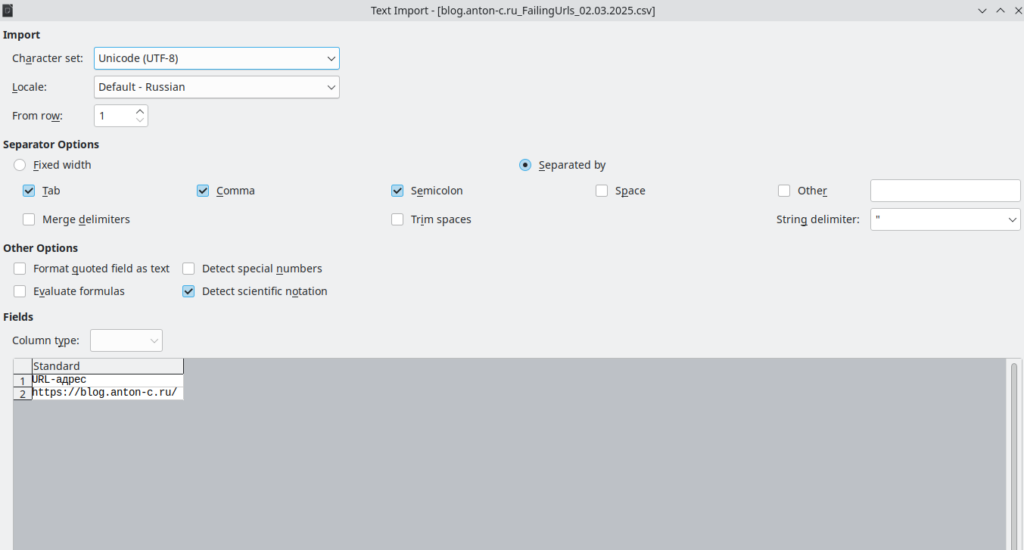The image size is (1024, 550).
Task: Open the String delimiter combo box
Action: (945, 219)
